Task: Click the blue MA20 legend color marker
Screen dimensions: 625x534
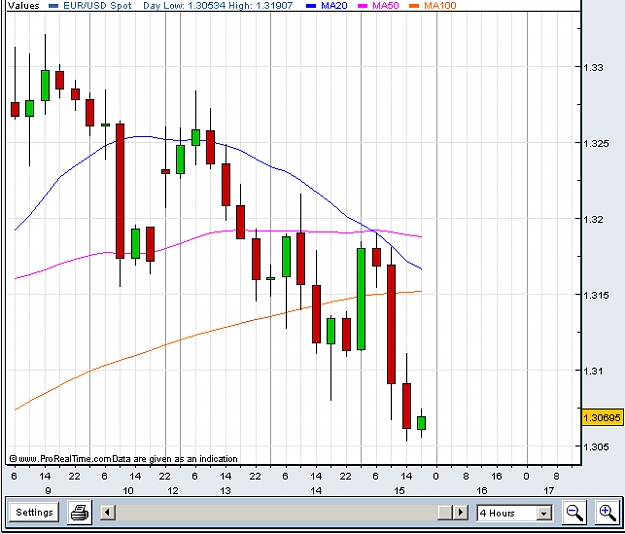Action: click(x=312, y=6)
